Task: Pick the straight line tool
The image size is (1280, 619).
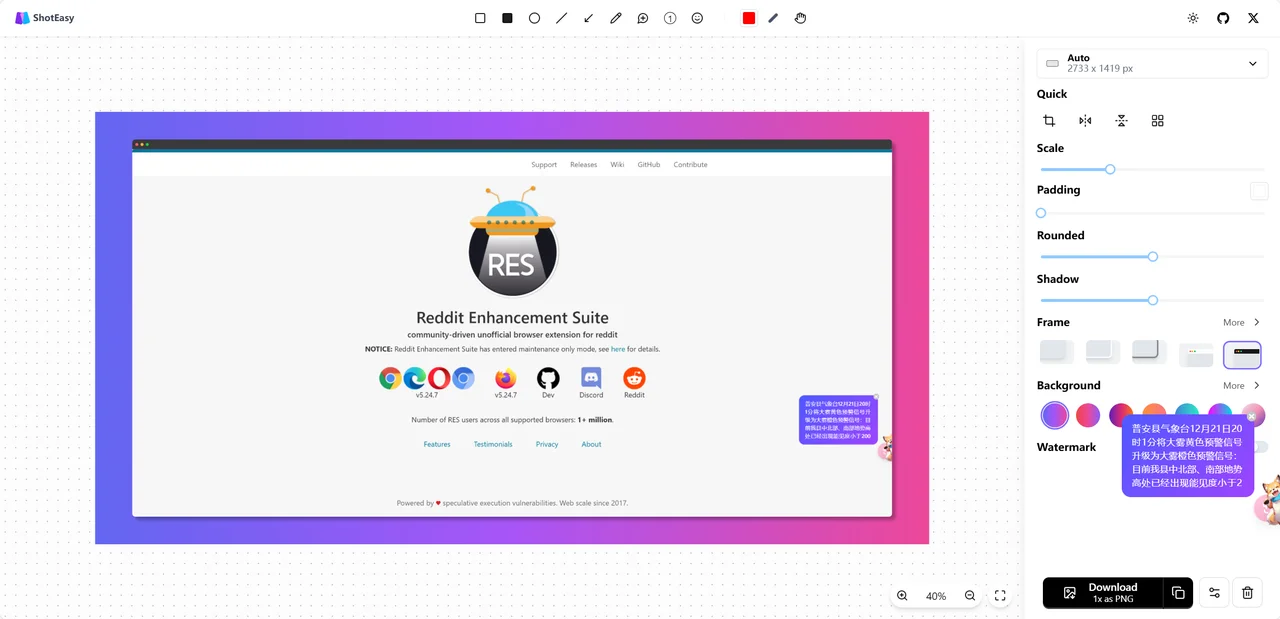Action: click(561, 18)
